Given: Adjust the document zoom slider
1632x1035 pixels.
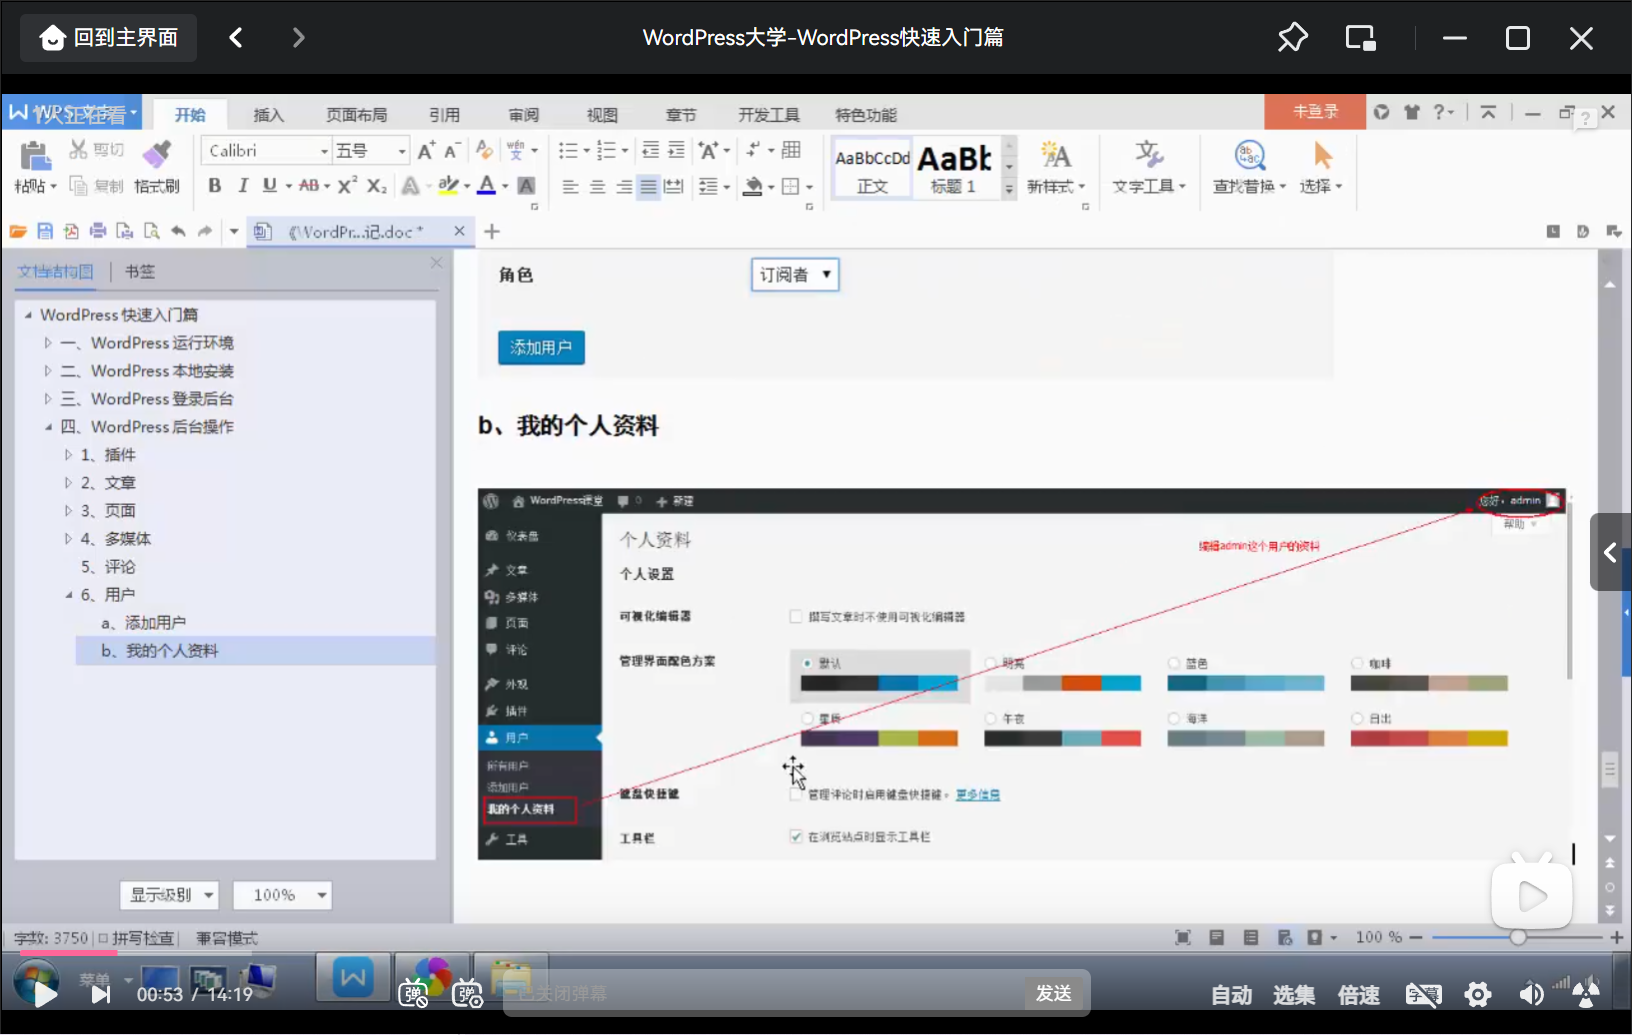Looking at the screenshot, I should coord(1518,937).
